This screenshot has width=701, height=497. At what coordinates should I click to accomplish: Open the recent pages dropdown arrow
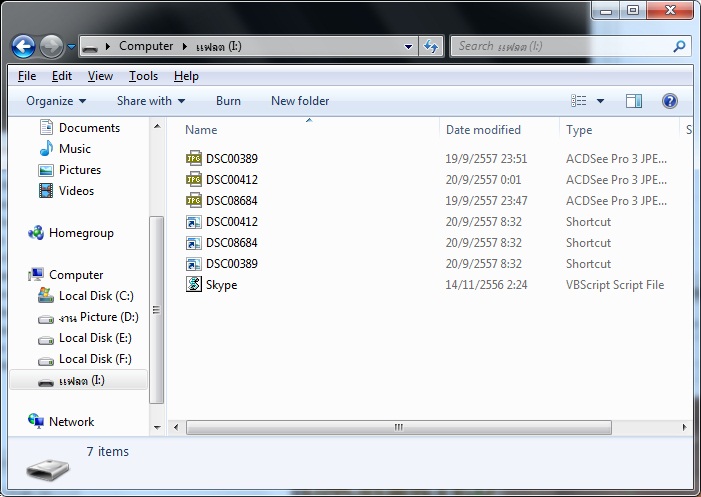click(71, 46)
